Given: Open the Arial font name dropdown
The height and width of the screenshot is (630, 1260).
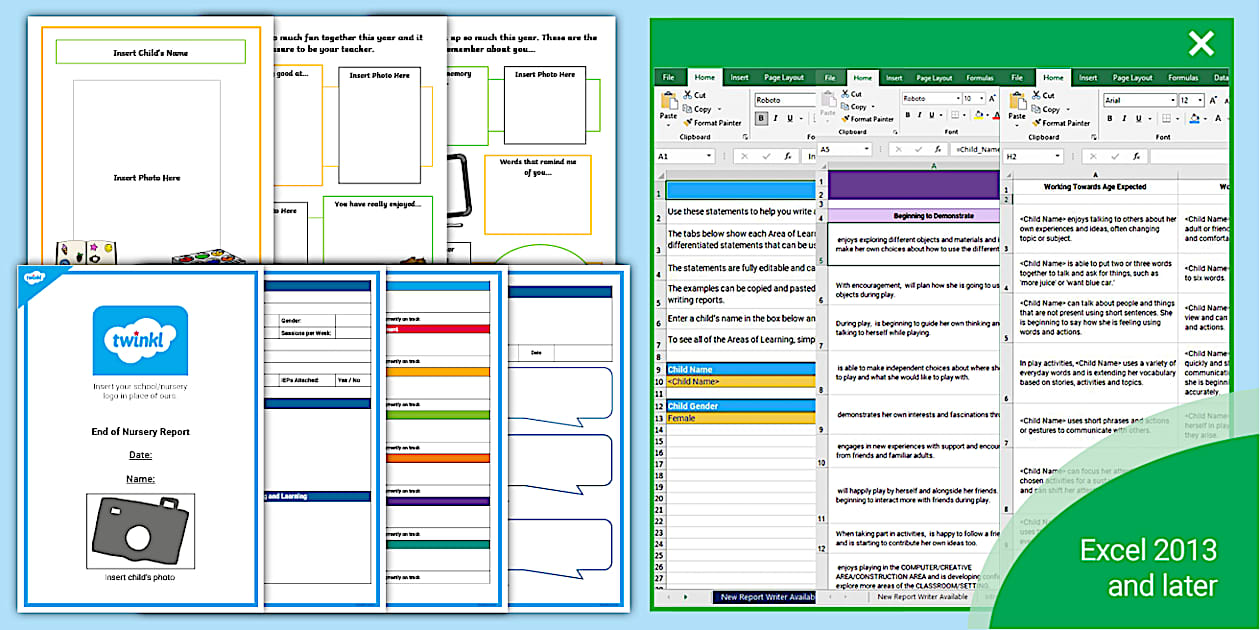Looking at the screenshot, I should click(x=1173, y=100).
